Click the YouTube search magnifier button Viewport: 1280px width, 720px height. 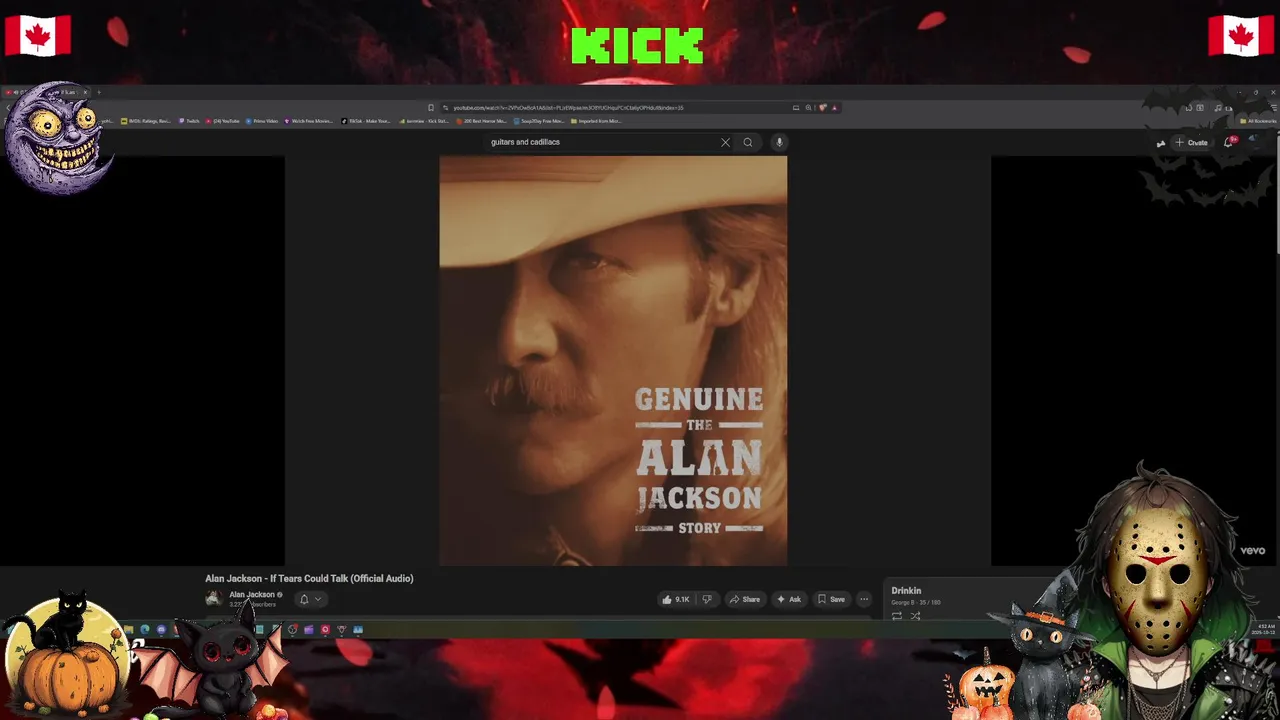[x=748, y=142]
